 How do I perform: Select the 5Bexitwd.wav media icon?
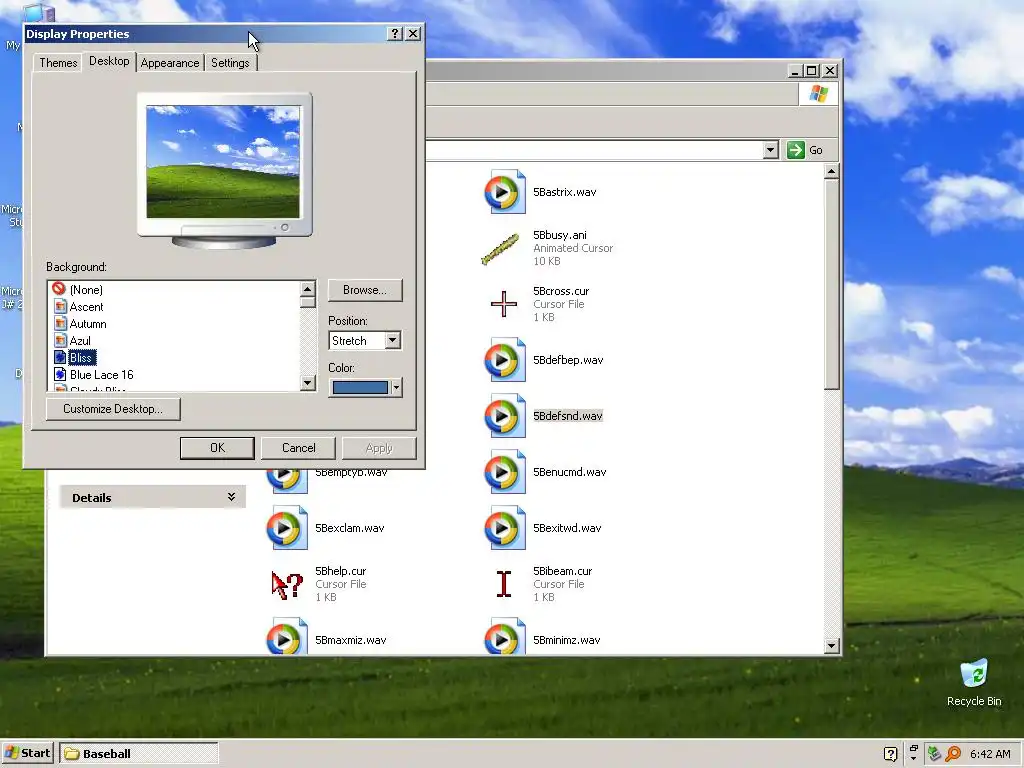point(504,528)
